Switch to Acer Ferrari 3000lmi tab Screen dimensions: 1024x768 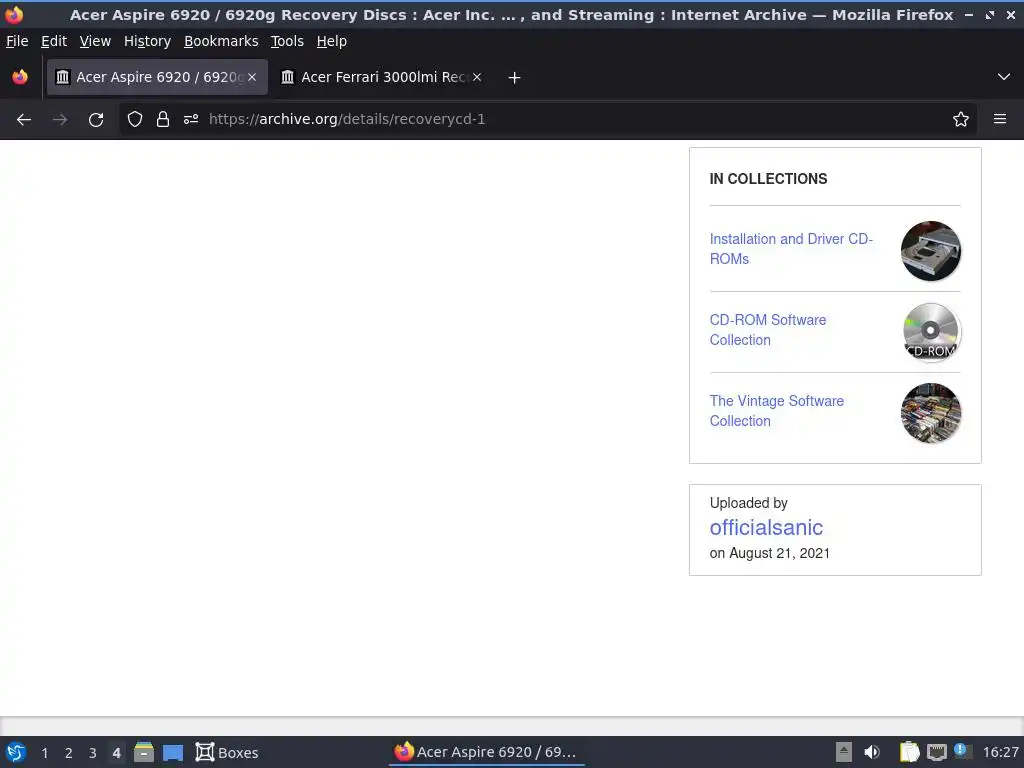383,77
